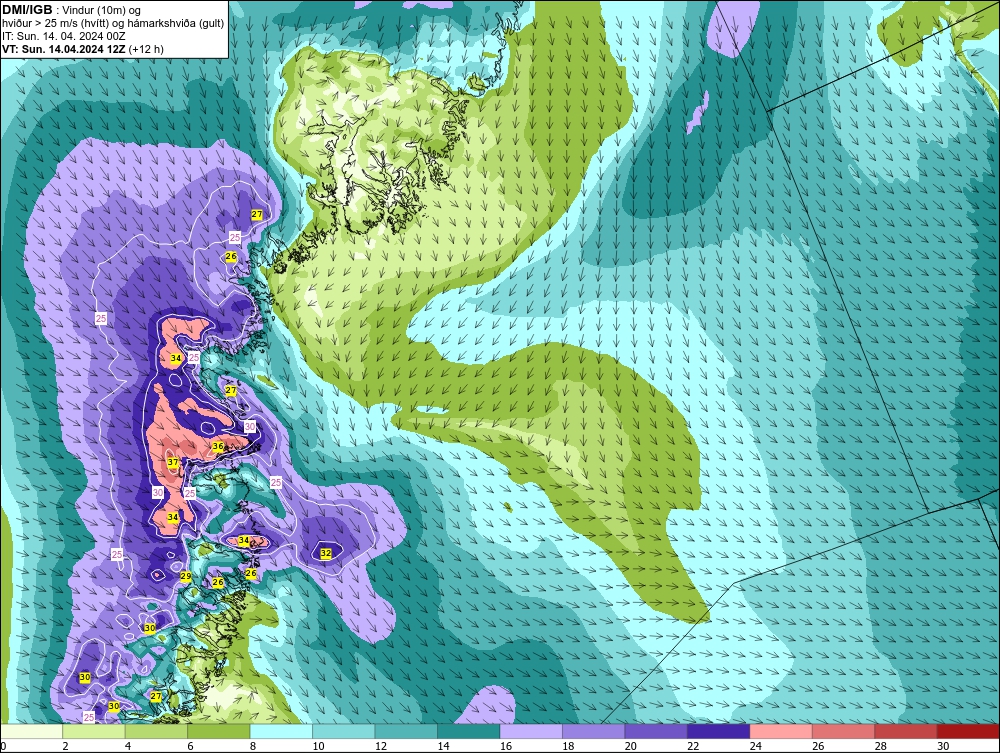This screenshot has width=1000, height=753.
Task: Click the "hviður > 25 m/s (hvítt)" header line
Action: pyautogui.click(x=55, y=24)
